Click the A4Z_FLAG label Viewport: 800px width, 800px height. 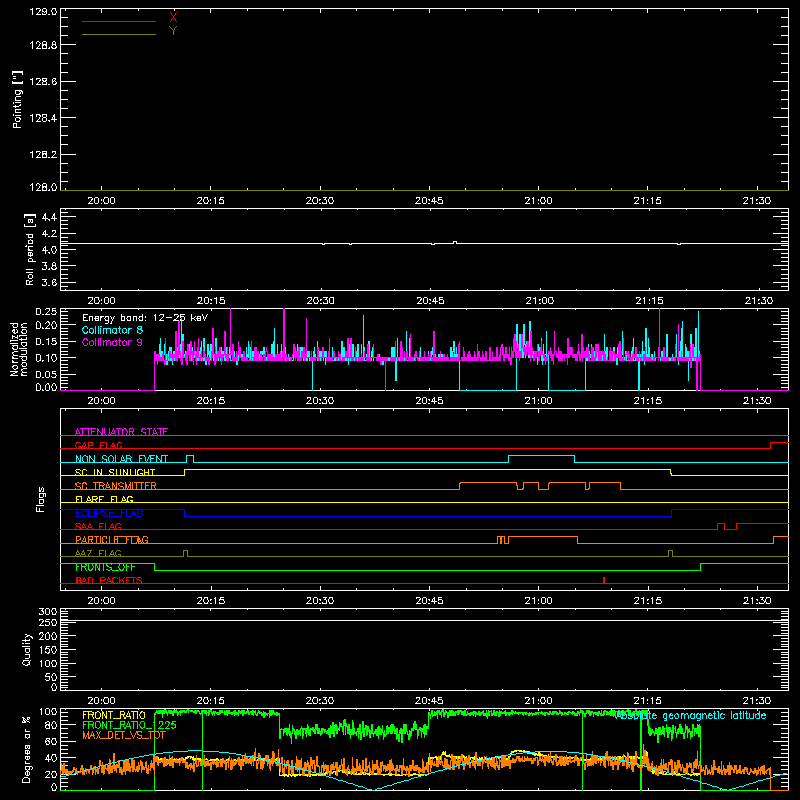click(98, 554)
